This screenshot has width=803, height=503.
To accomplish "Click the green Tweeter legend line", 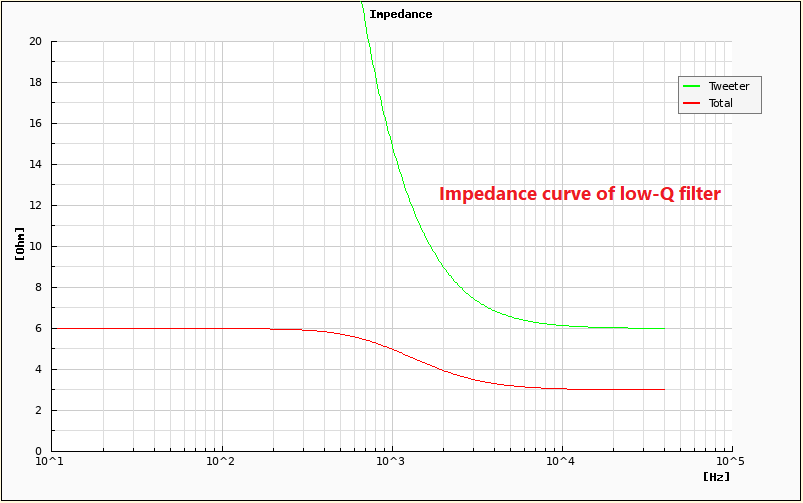I will [x=691, y=86].
